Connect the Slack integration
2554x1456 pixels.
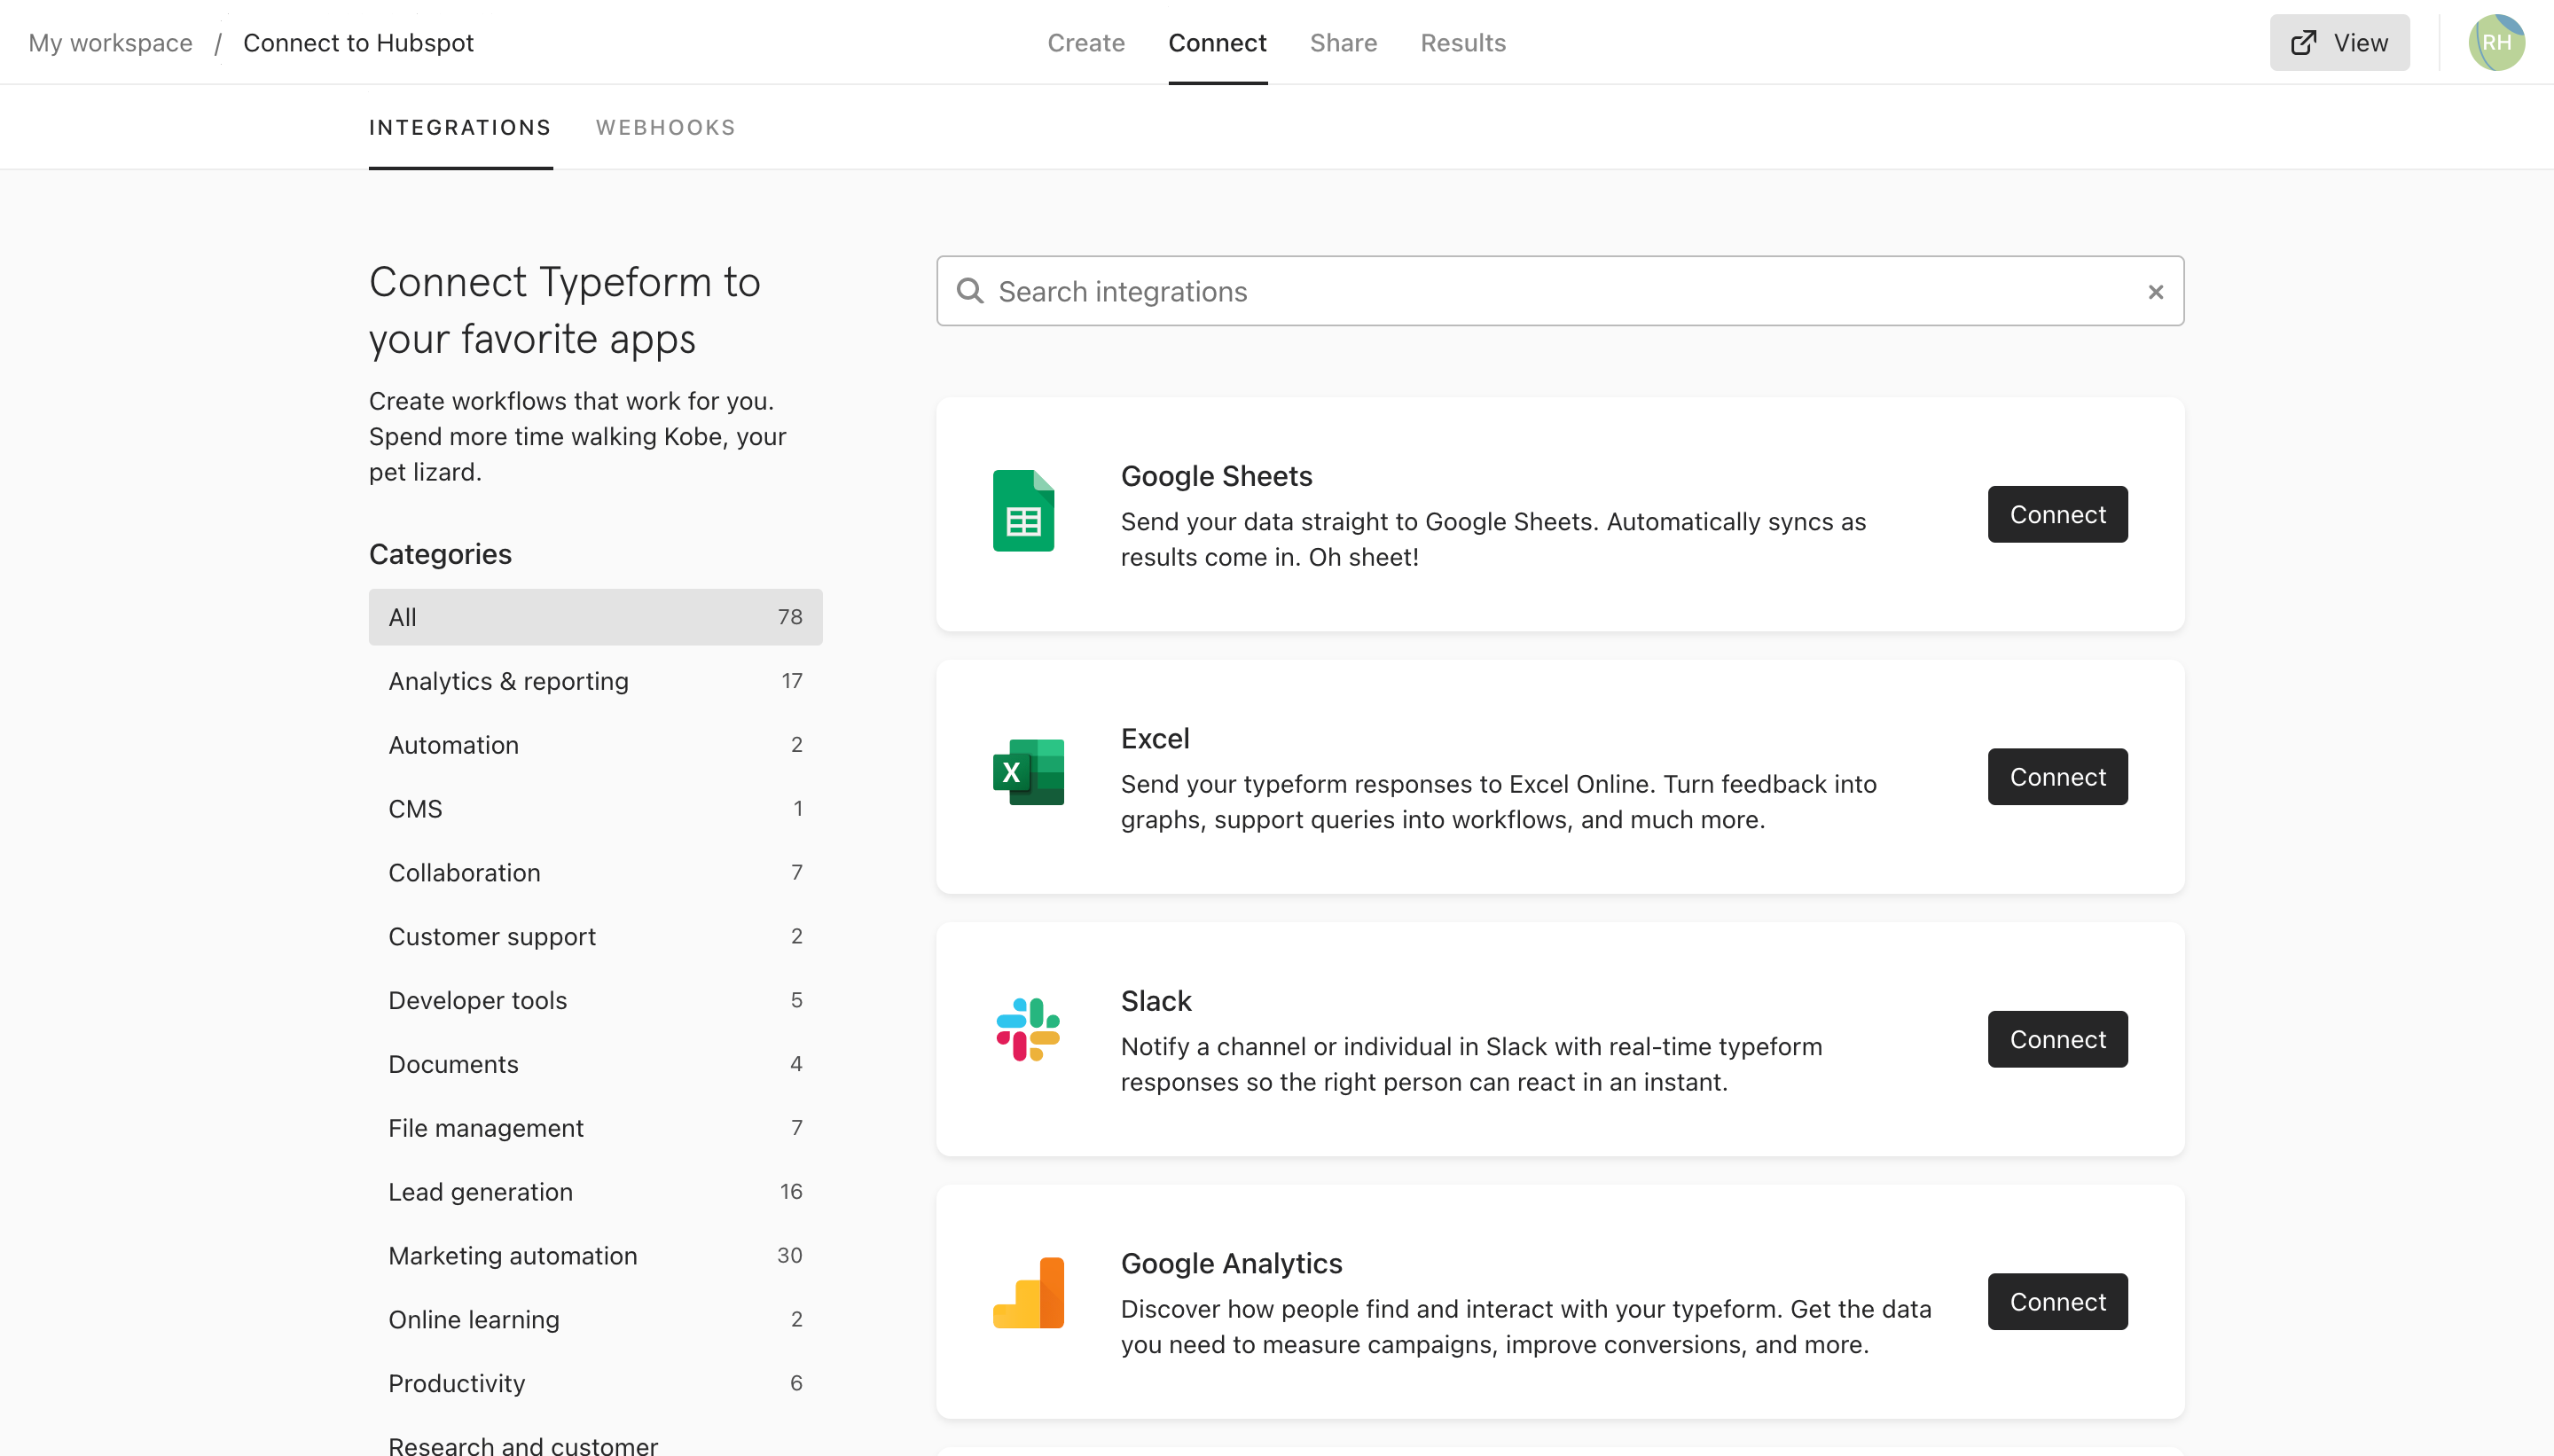coord(2057,1039)
